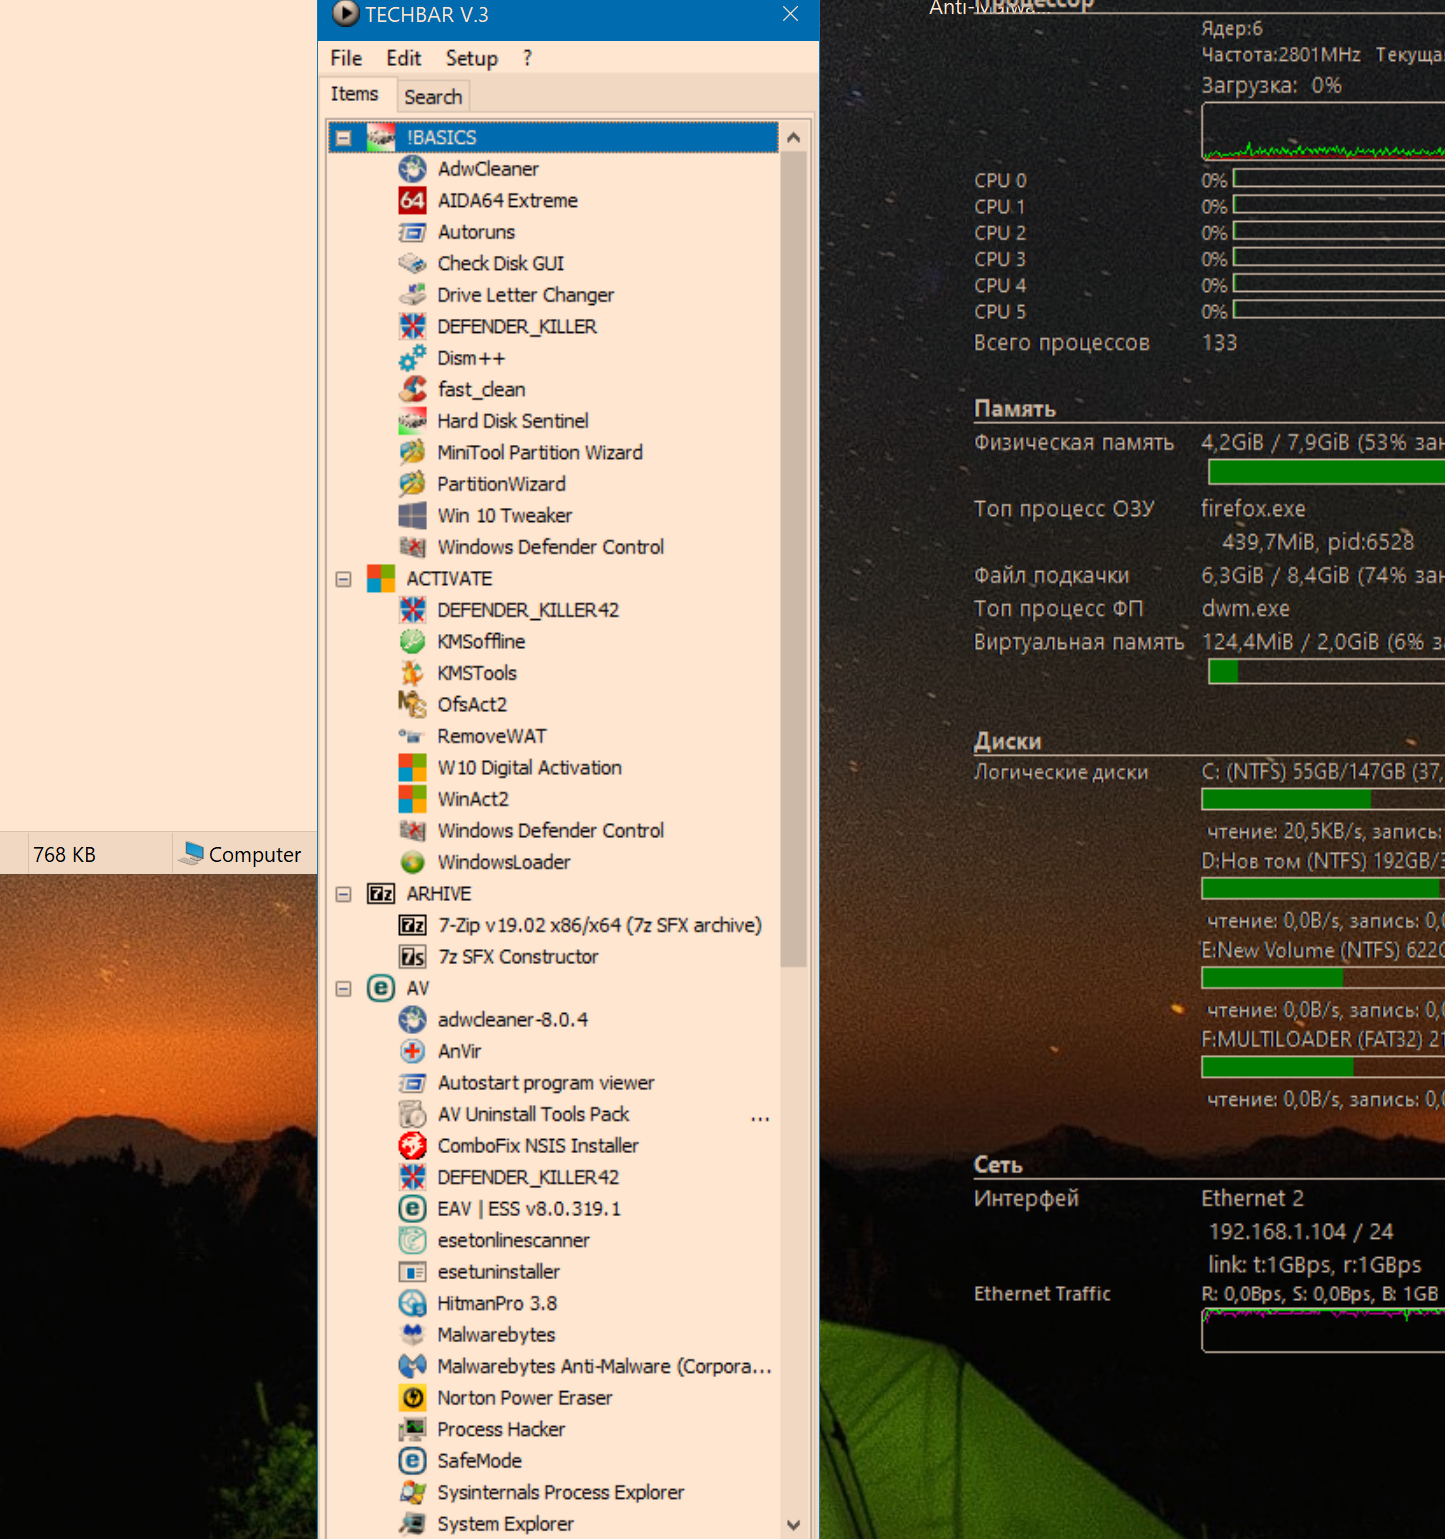1445x1539 pixels.
Task: Click the ellipsis beside AV Uninstall Tools Pack
Action: click(760, 1118)
